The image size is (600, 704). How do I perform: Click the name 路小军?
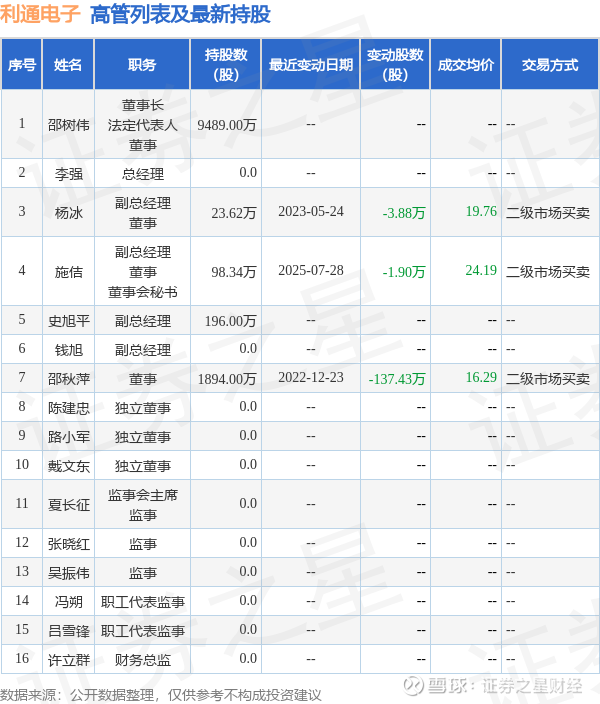coord(68,436)
